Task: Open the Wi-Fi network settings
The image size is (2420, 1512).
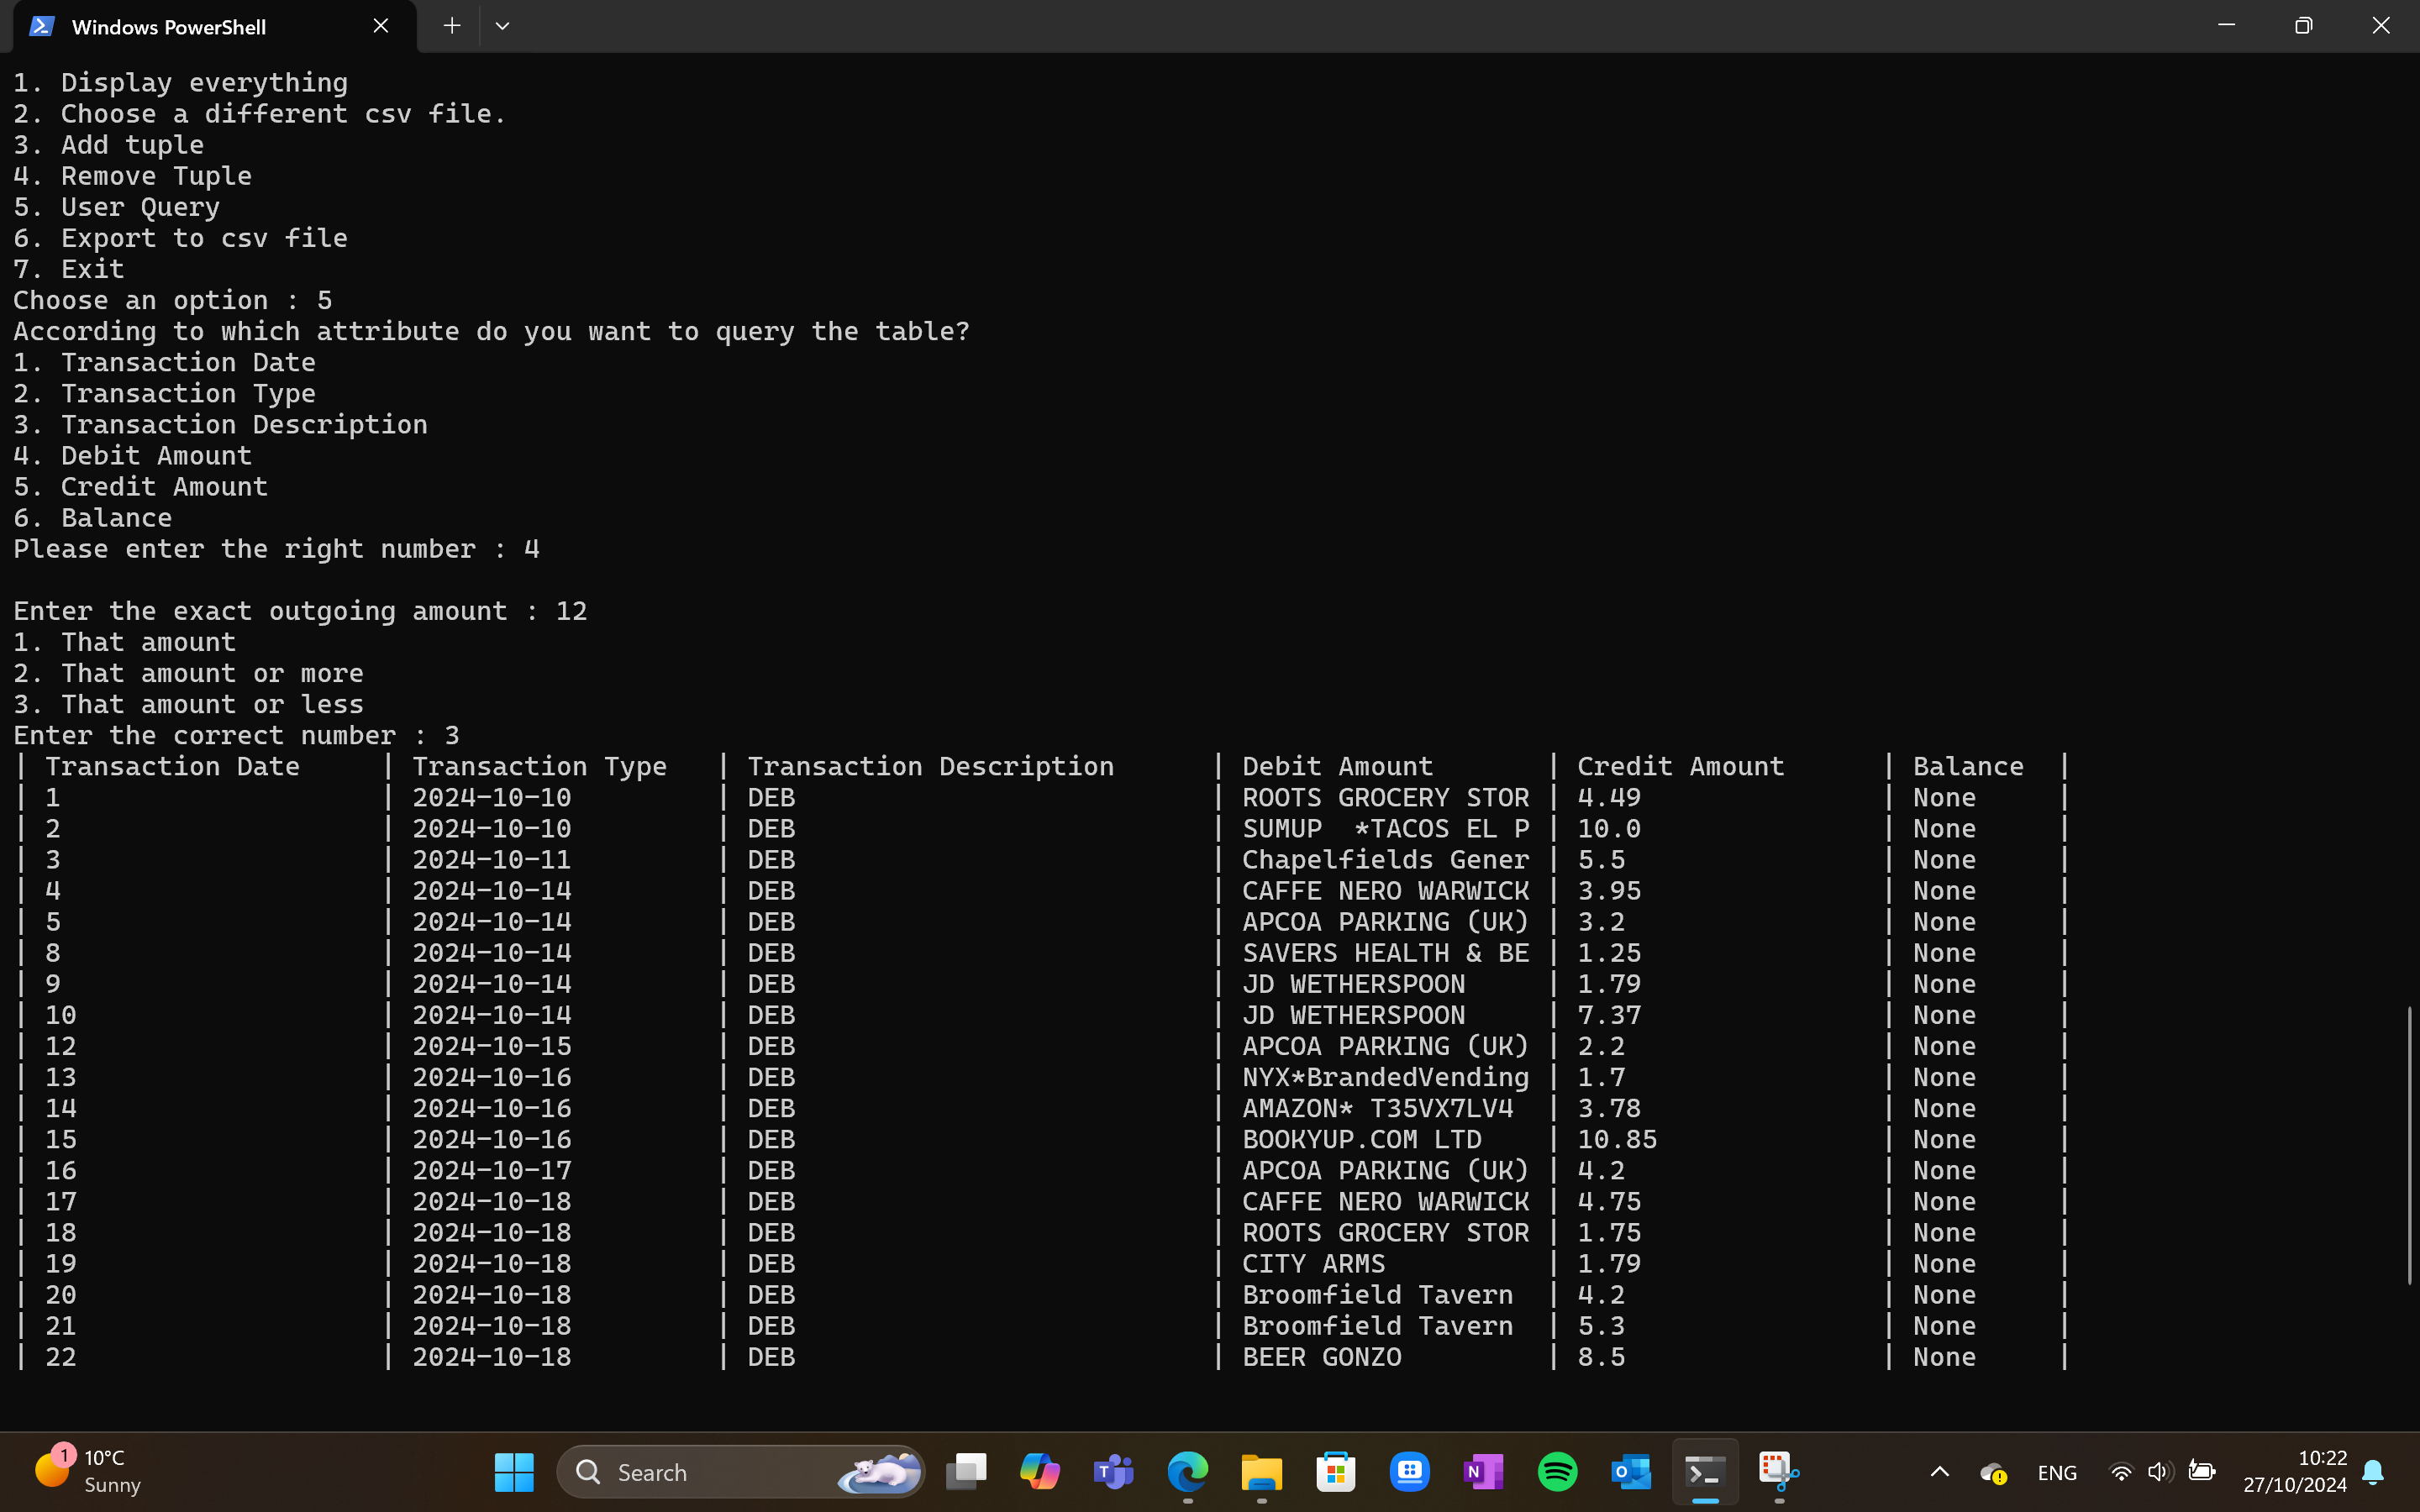Action: pyautogui.click(x=2120, y=1472)
